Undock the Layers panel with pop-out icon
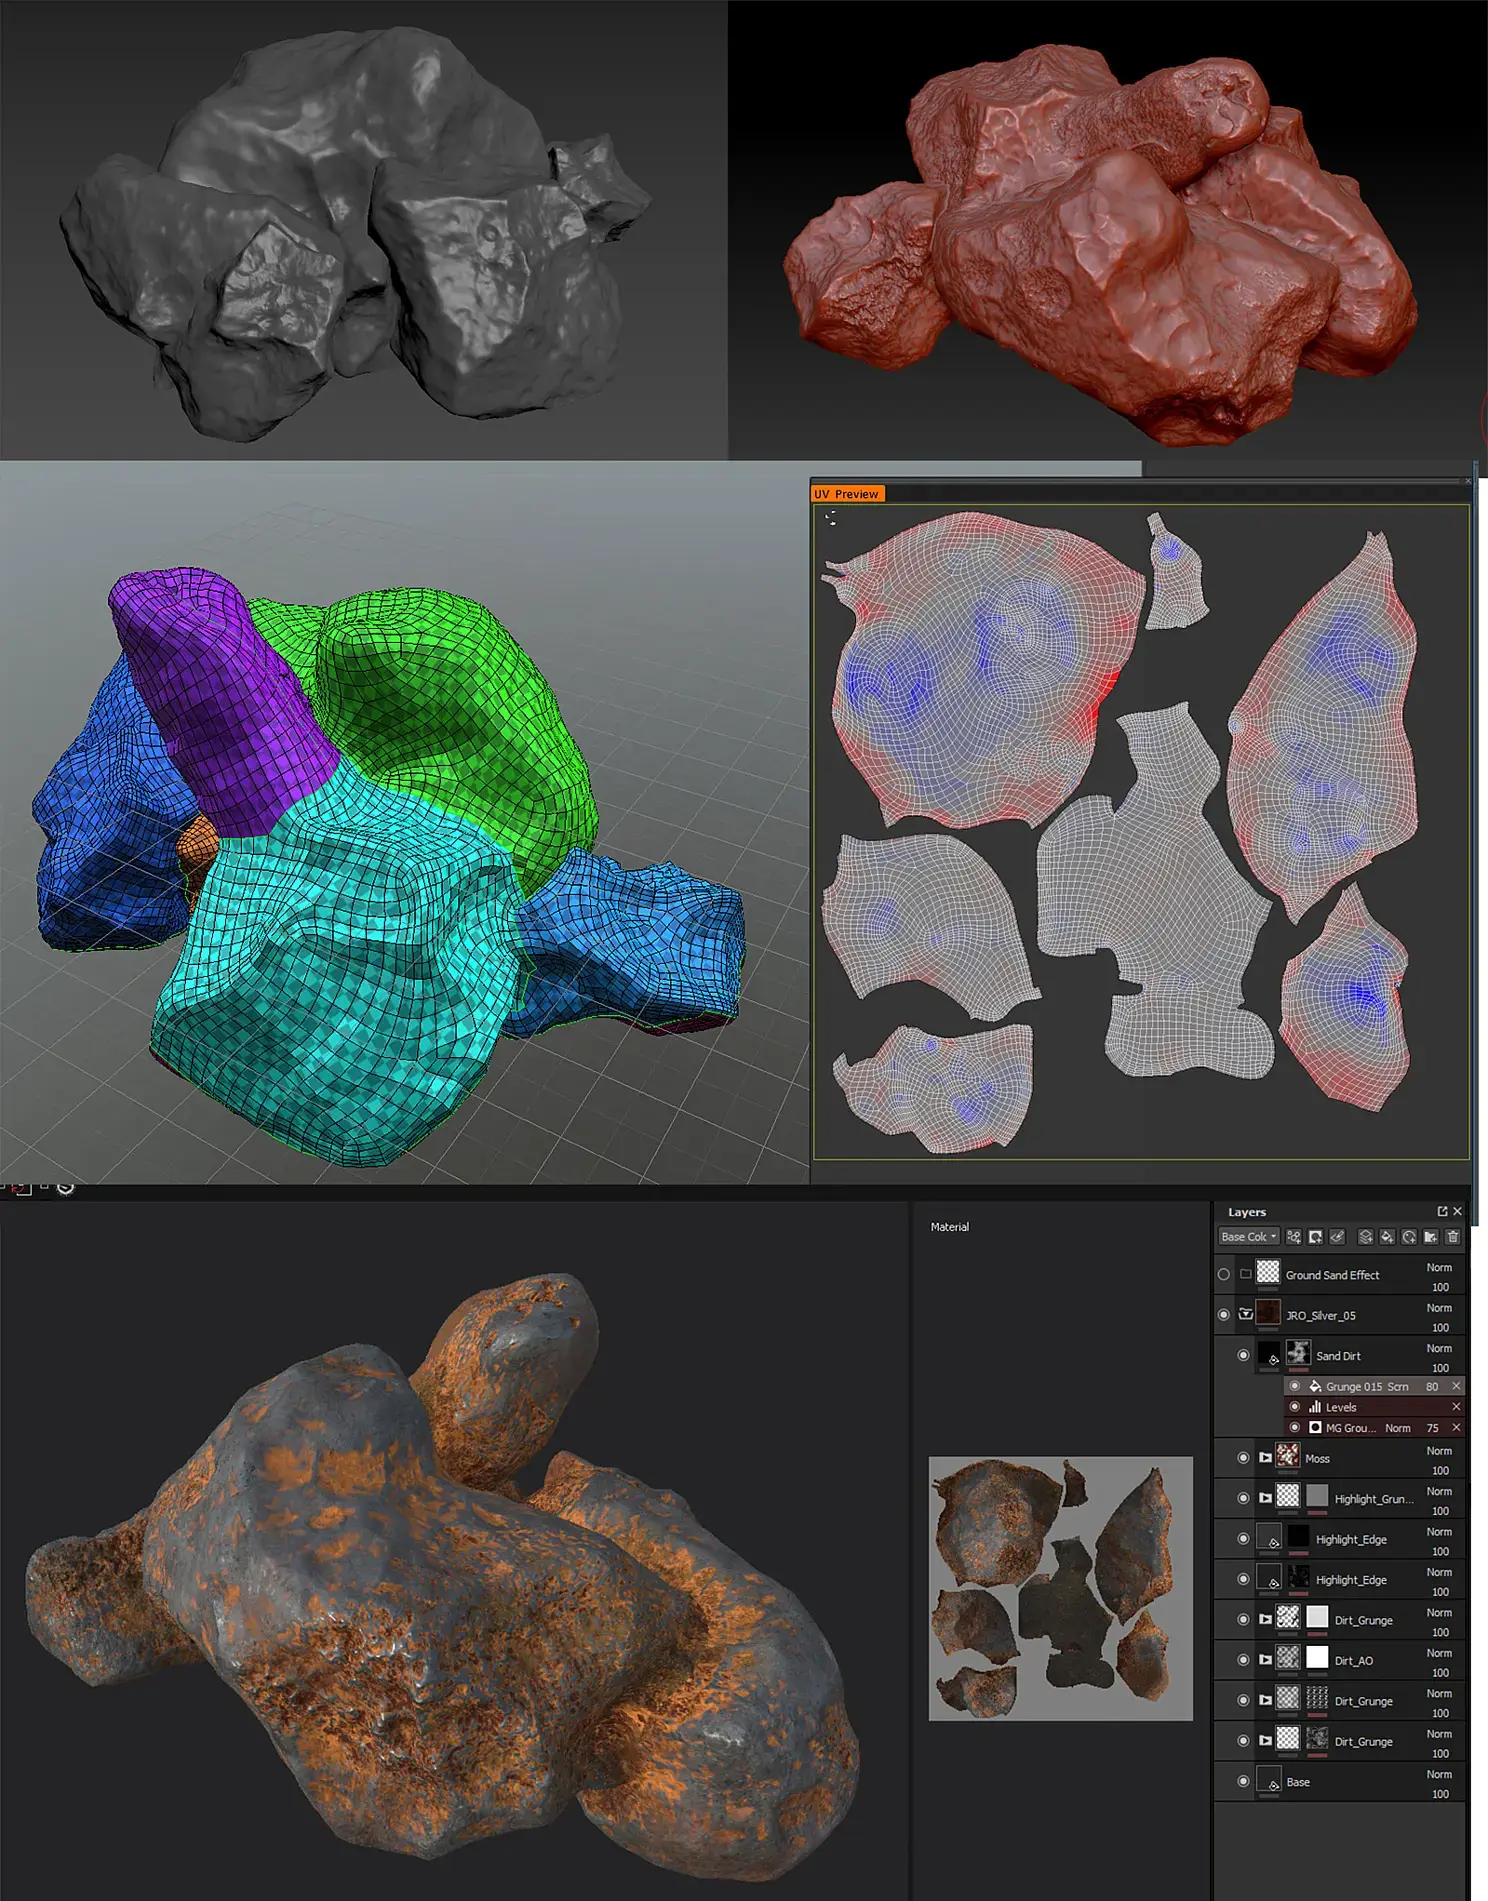This screenshot has height=1901, width=1488. tap(1442, 1211)
